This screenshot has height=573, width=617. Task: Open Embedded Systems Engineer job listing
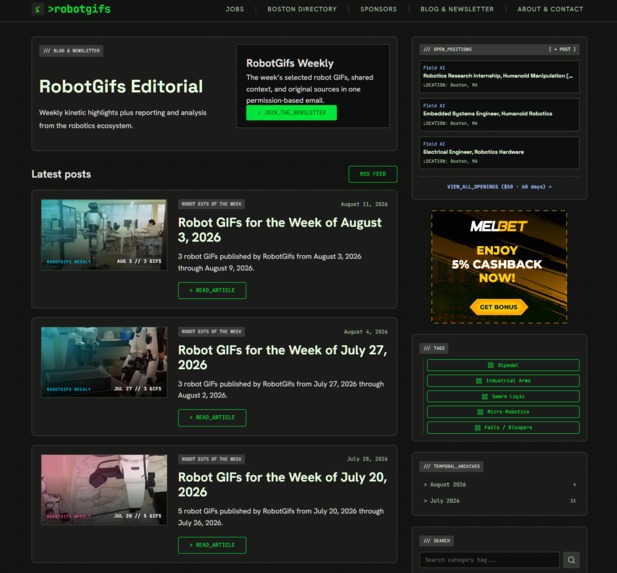499,115
